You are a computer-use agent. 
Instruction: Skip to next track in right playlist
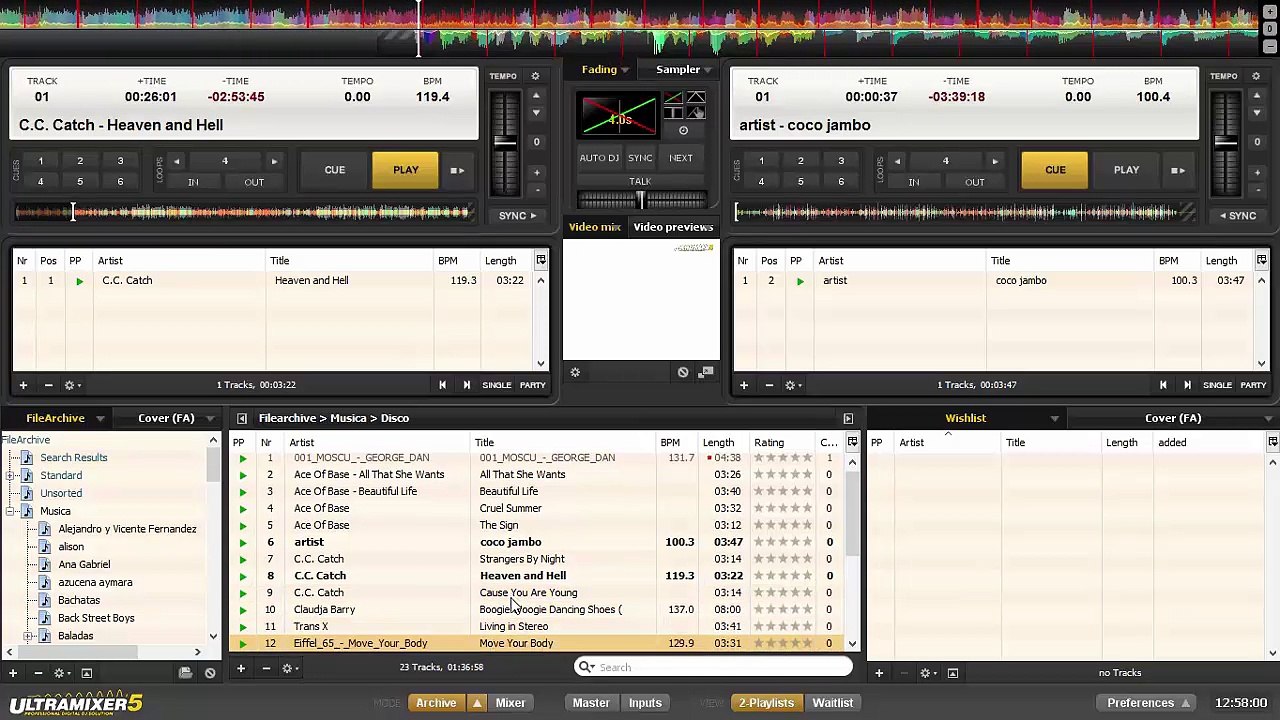(x=1187, y=385)
